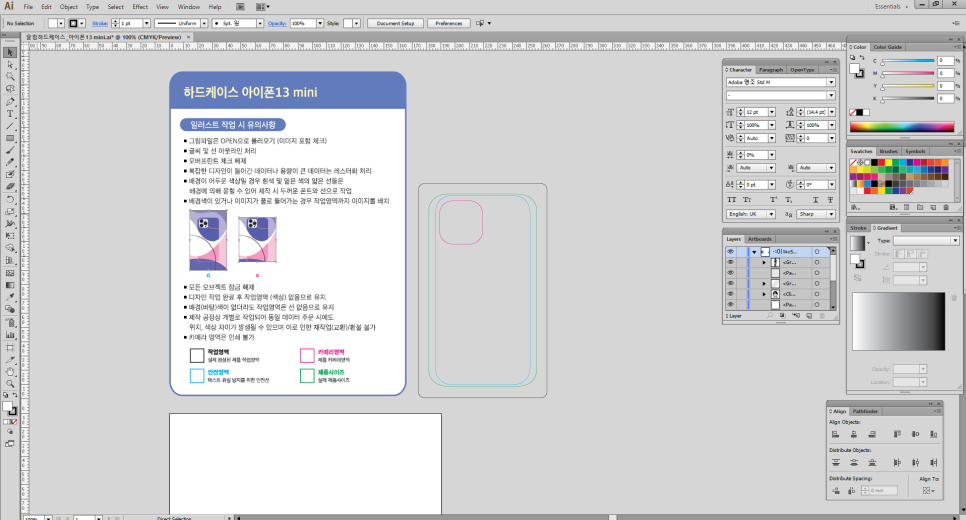
Task: Open the gradient Type dropdown
Action: point(926,240)
